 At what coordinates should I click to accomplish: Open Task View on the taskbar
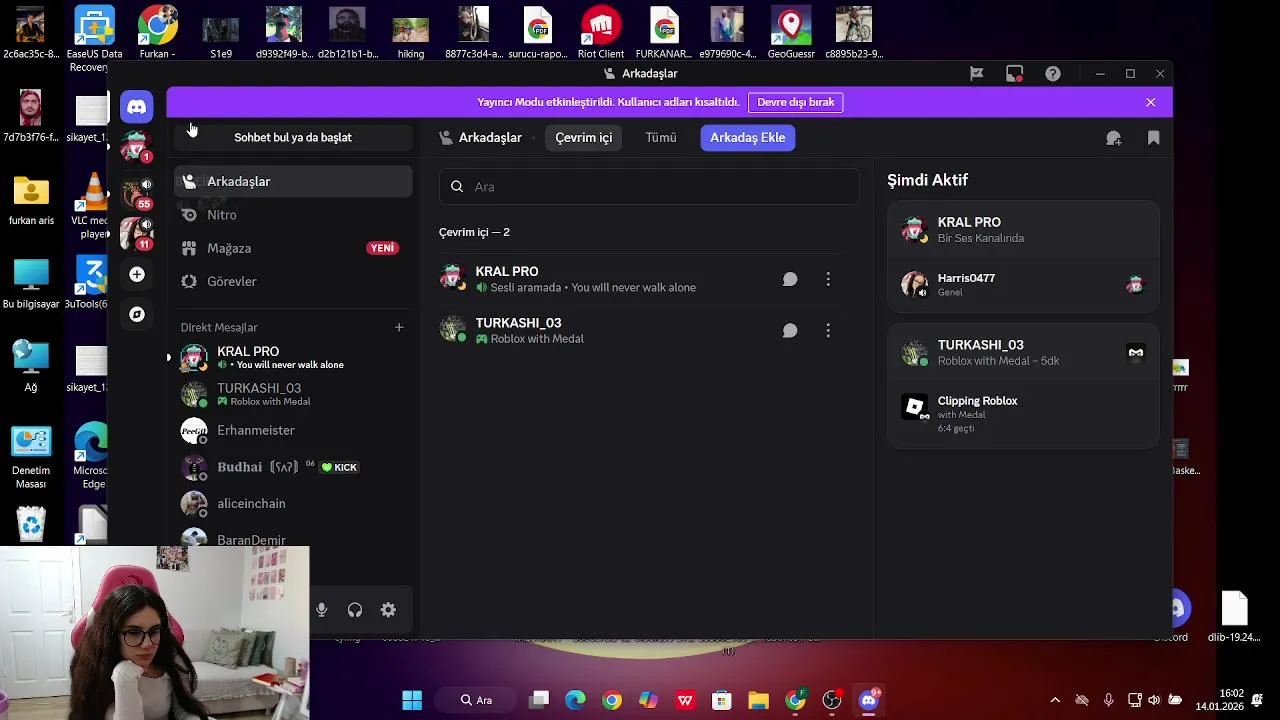539,700
